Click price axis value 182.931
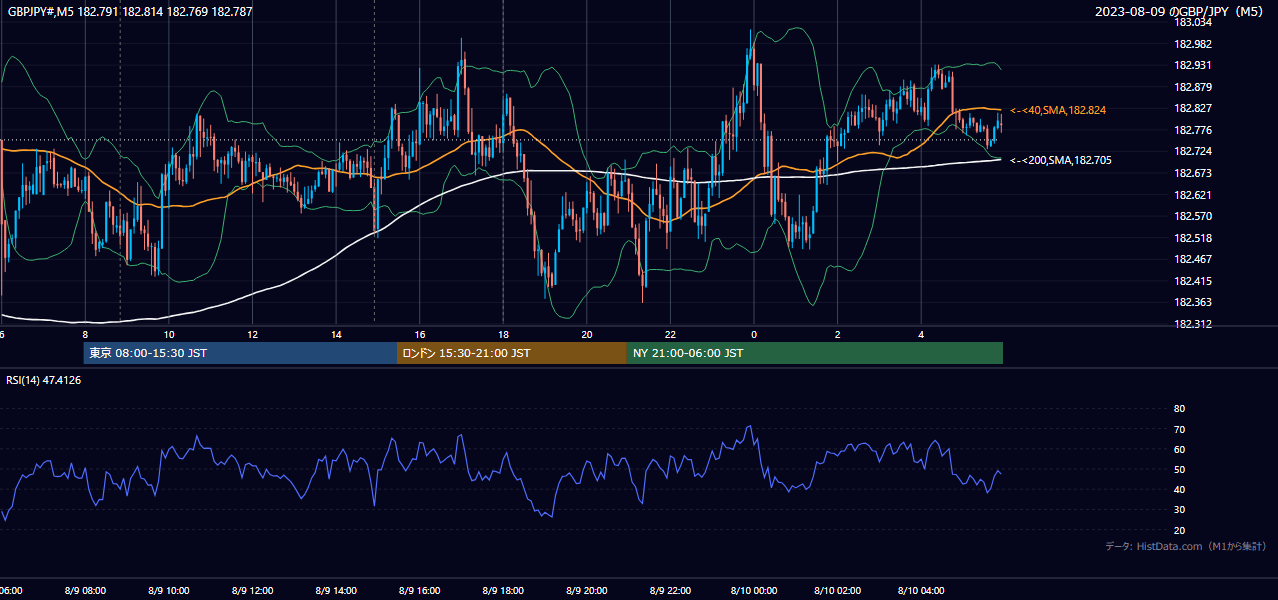Screen dimensions: 1278x600 (x=1194, y=65)
